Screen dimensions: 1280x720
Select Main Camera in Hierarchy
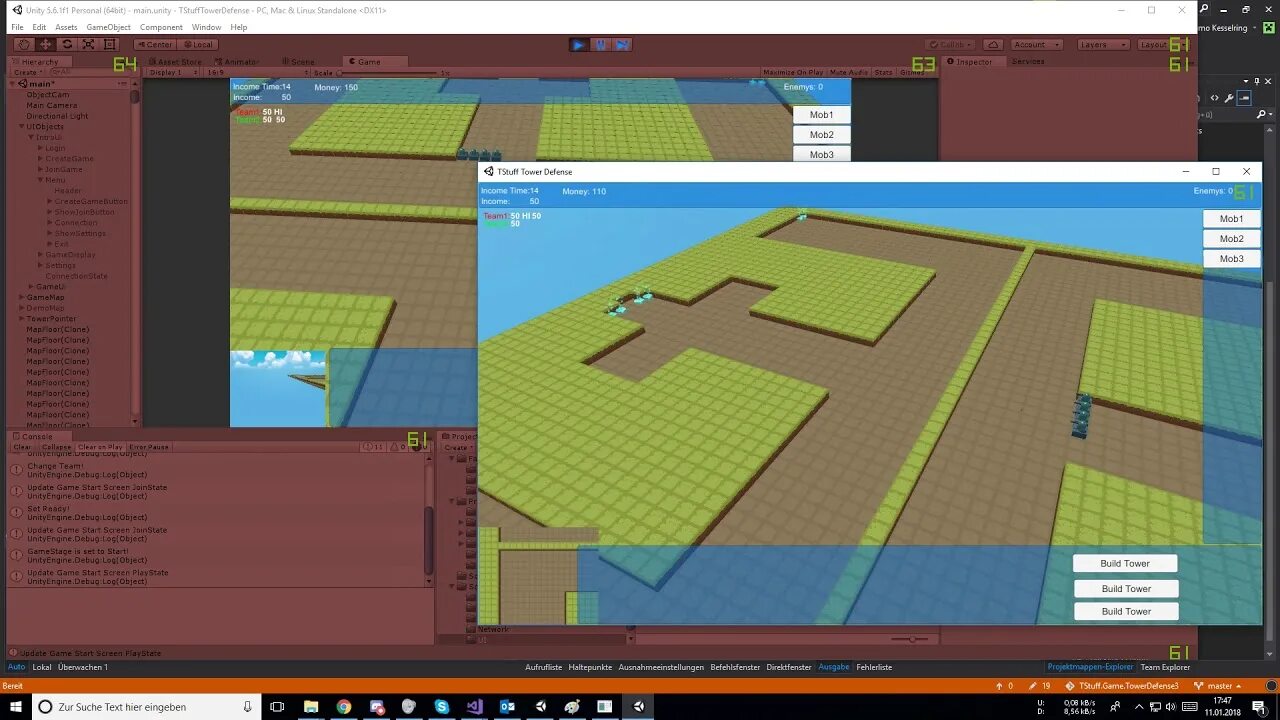(x=51, y=105)
